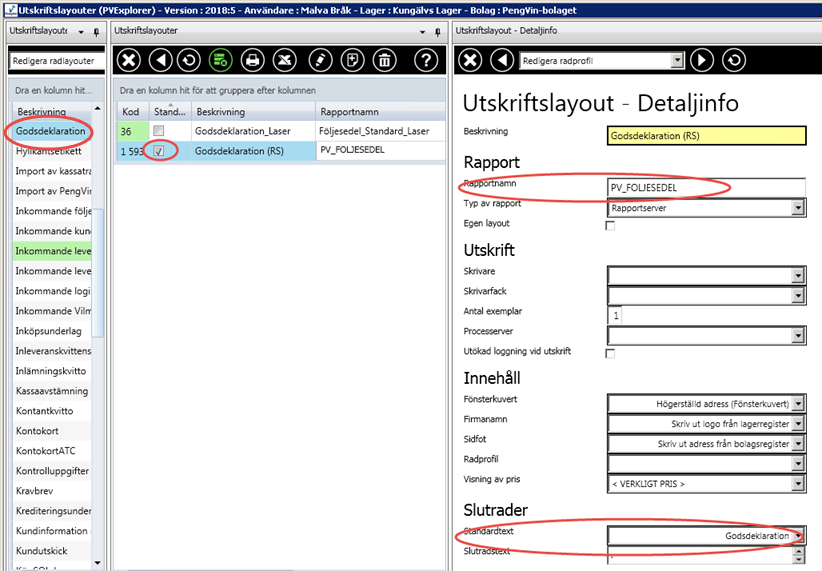
Task: Open the Typ av rapport dropdown
Action: point(797,207)
